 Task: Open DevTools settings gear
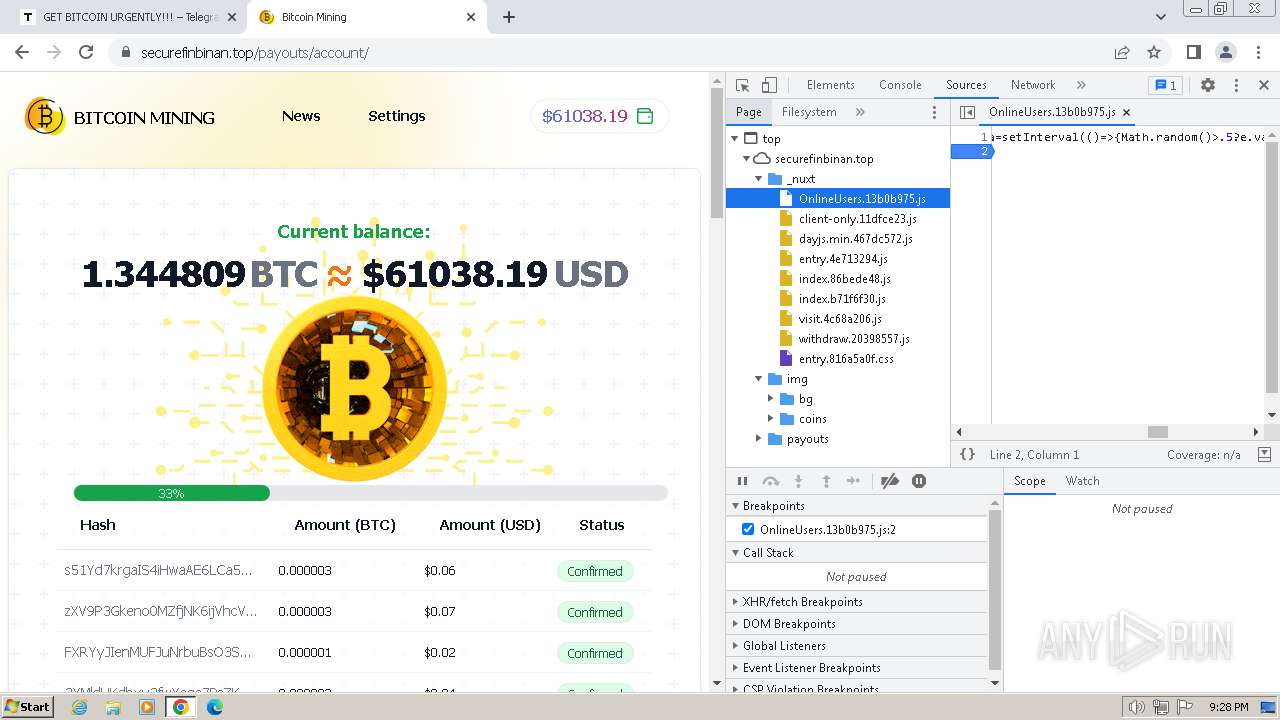point(1208,85)
